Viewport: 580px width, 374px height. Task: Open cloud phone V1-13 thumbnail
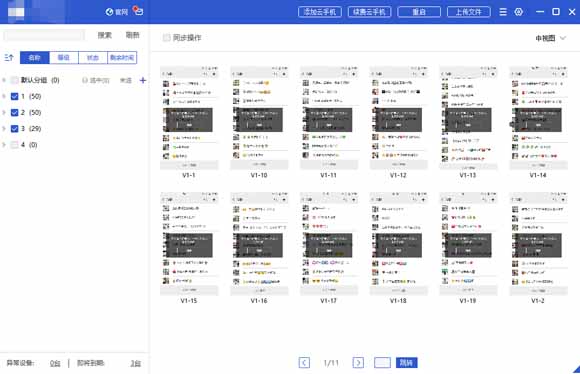468,118
